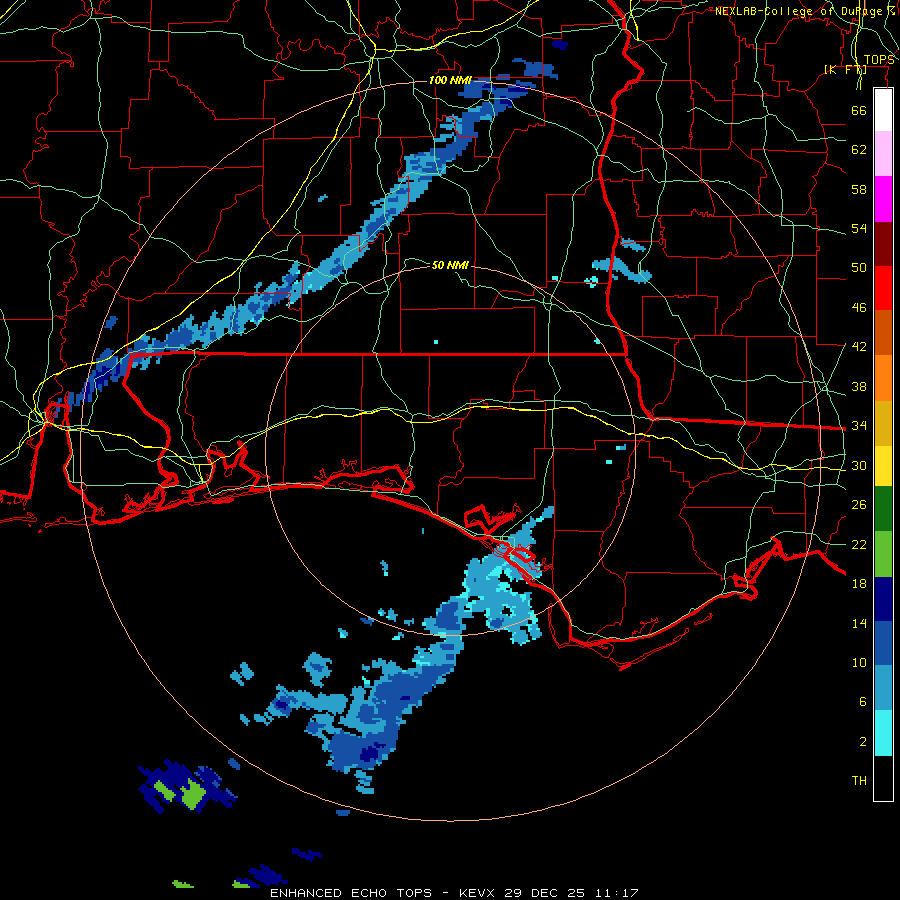Click the '22' legend value
The width and height of the screenshot is (900, 900).
coord(859,544)
